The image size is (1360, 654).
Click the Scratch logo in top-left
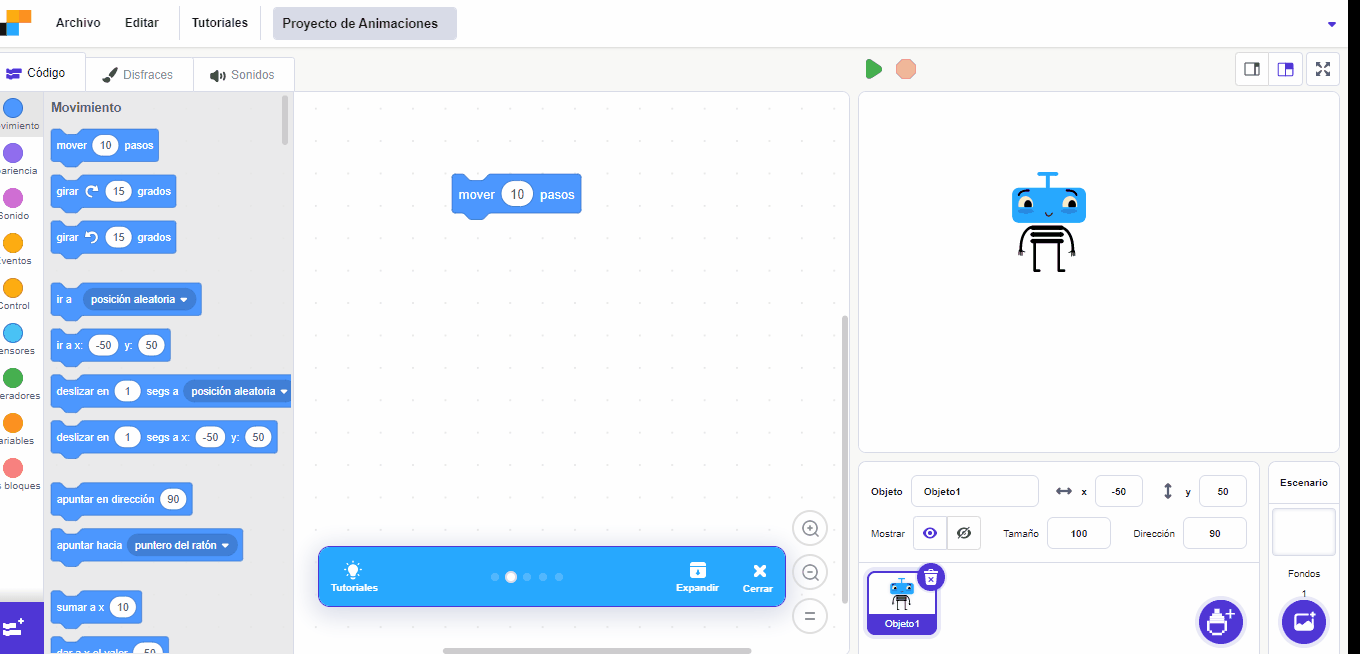point(16,22)
